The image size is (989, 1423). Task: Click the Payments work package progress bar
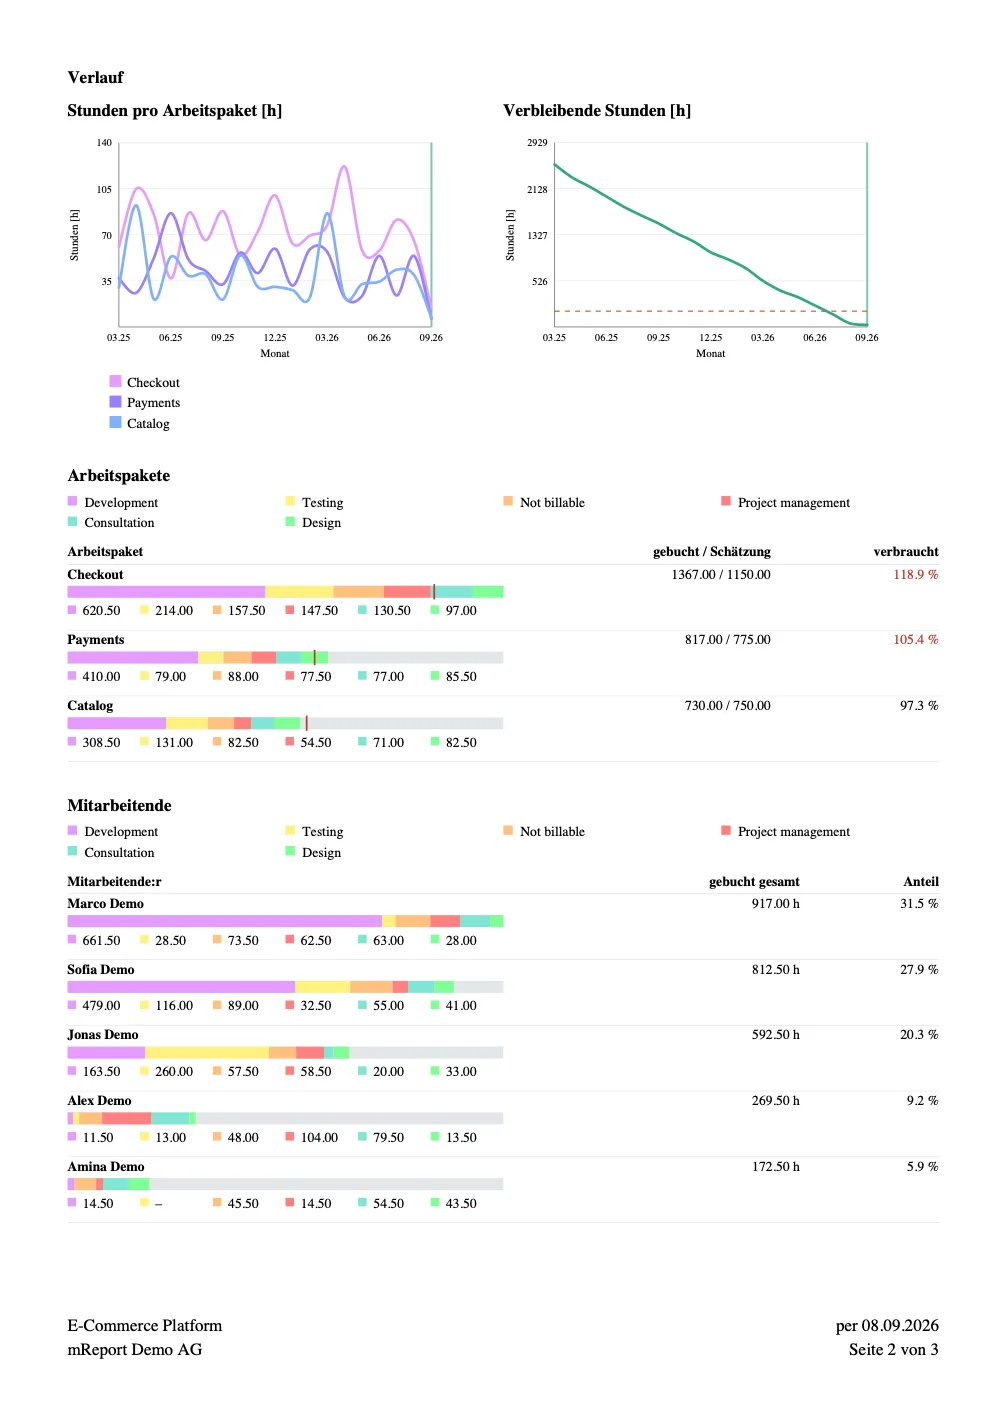tap(285, 657)
